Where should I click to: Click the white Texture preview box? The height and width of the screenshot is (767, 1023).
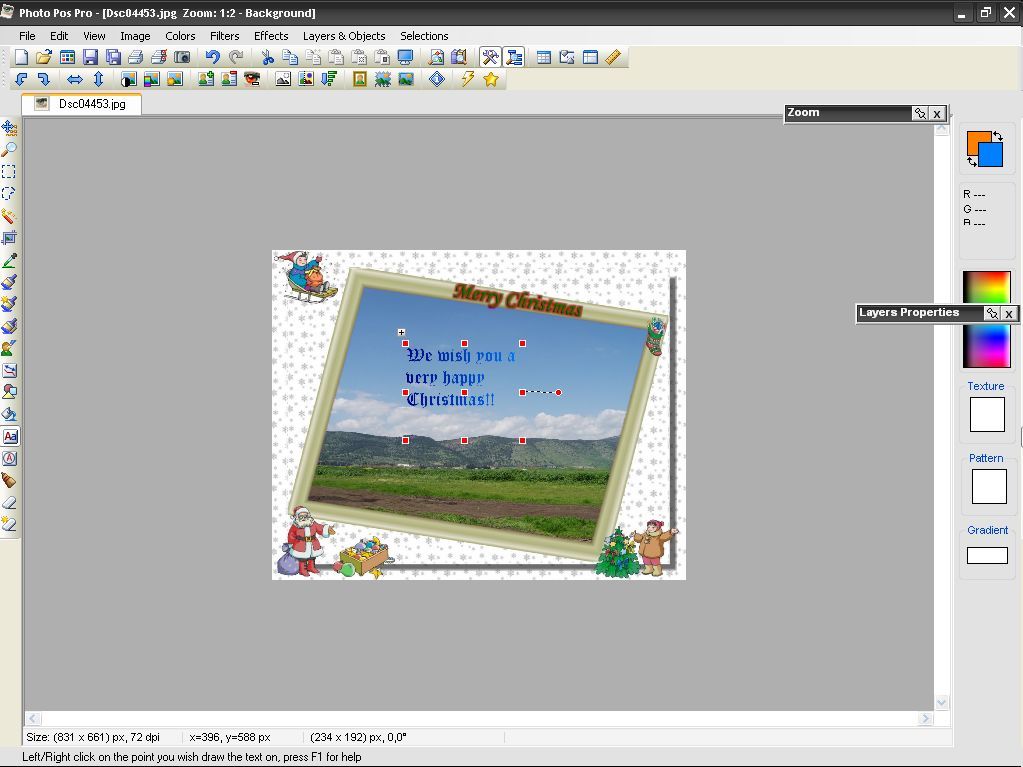coord(986,414)
